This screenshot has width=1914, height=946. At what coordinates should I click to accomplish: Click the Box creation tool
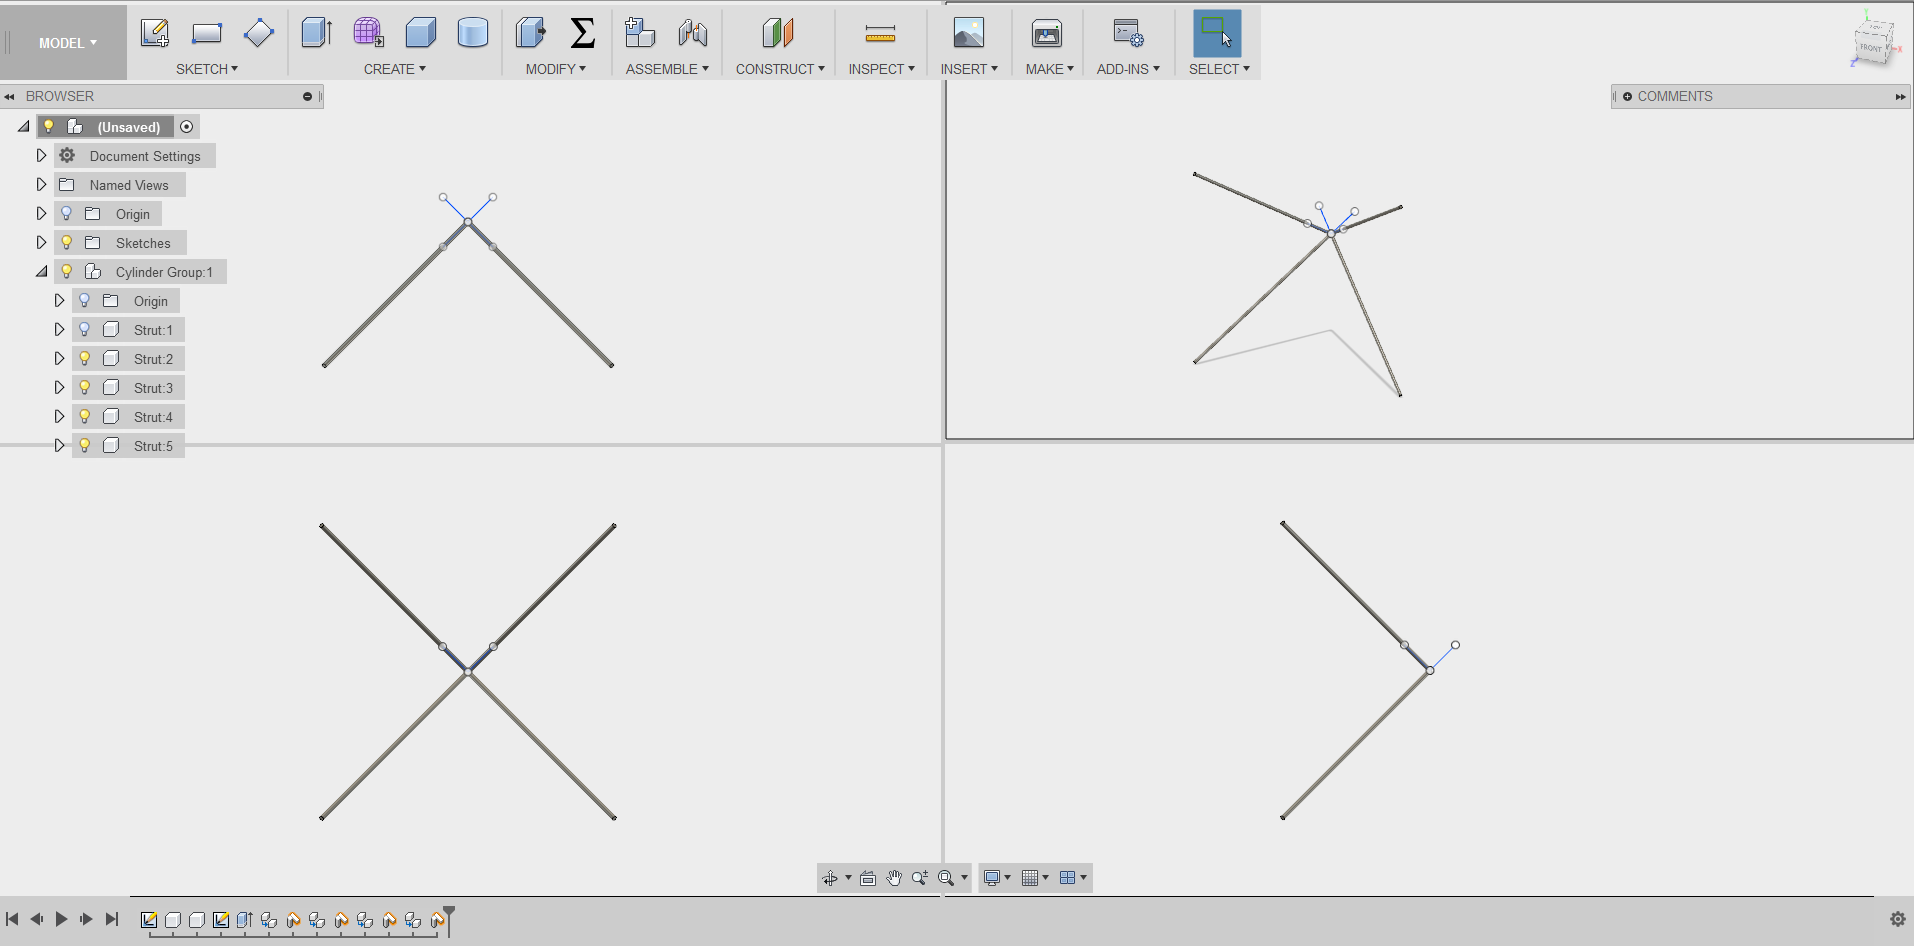[421, 32]
